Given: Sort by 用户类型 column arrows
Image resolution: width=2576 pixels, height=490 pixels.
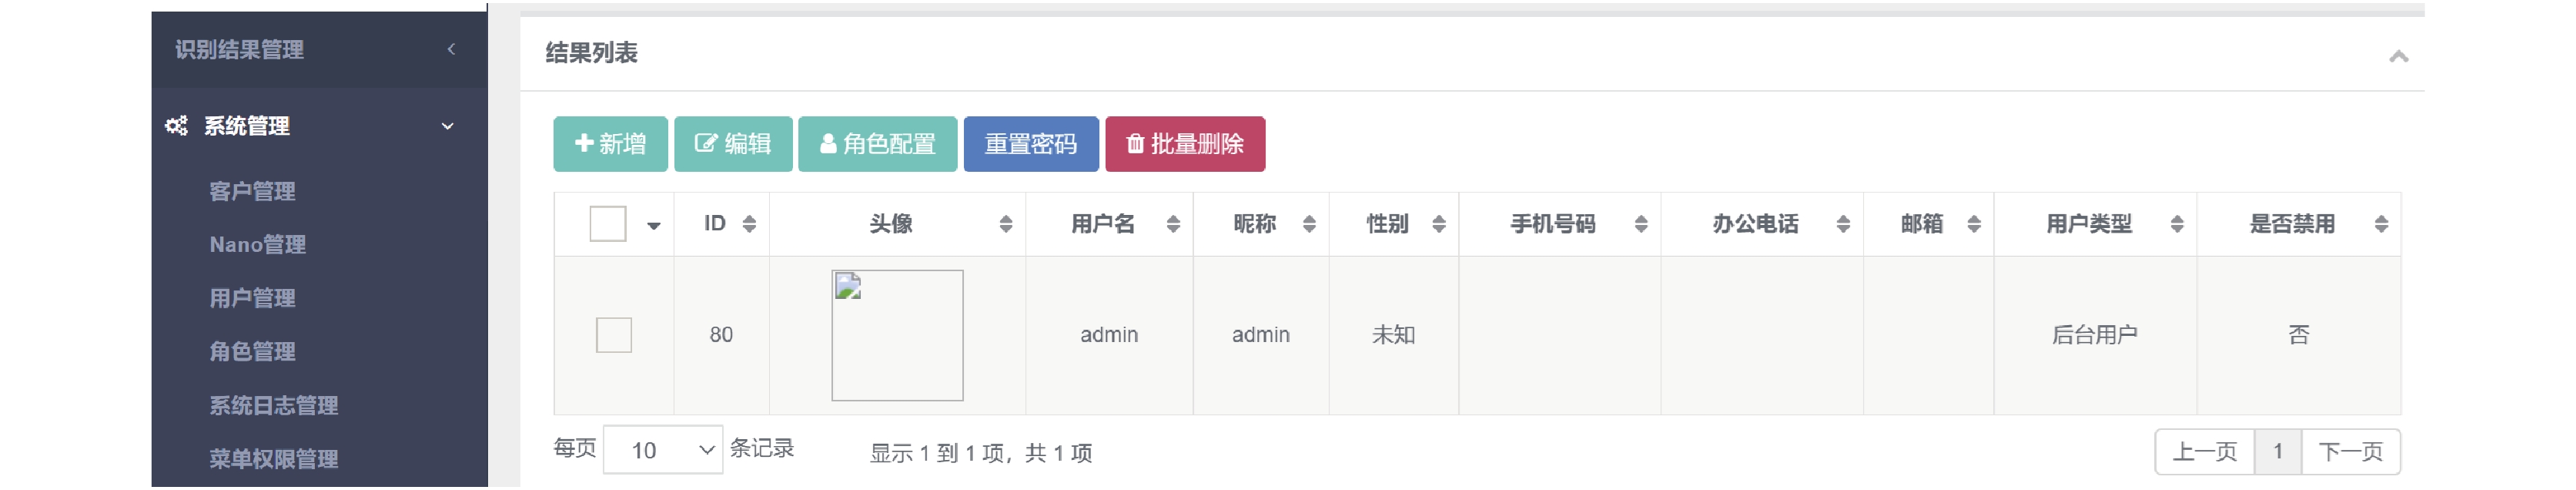Looking at the screenshot, I should tap(2177, 224).
